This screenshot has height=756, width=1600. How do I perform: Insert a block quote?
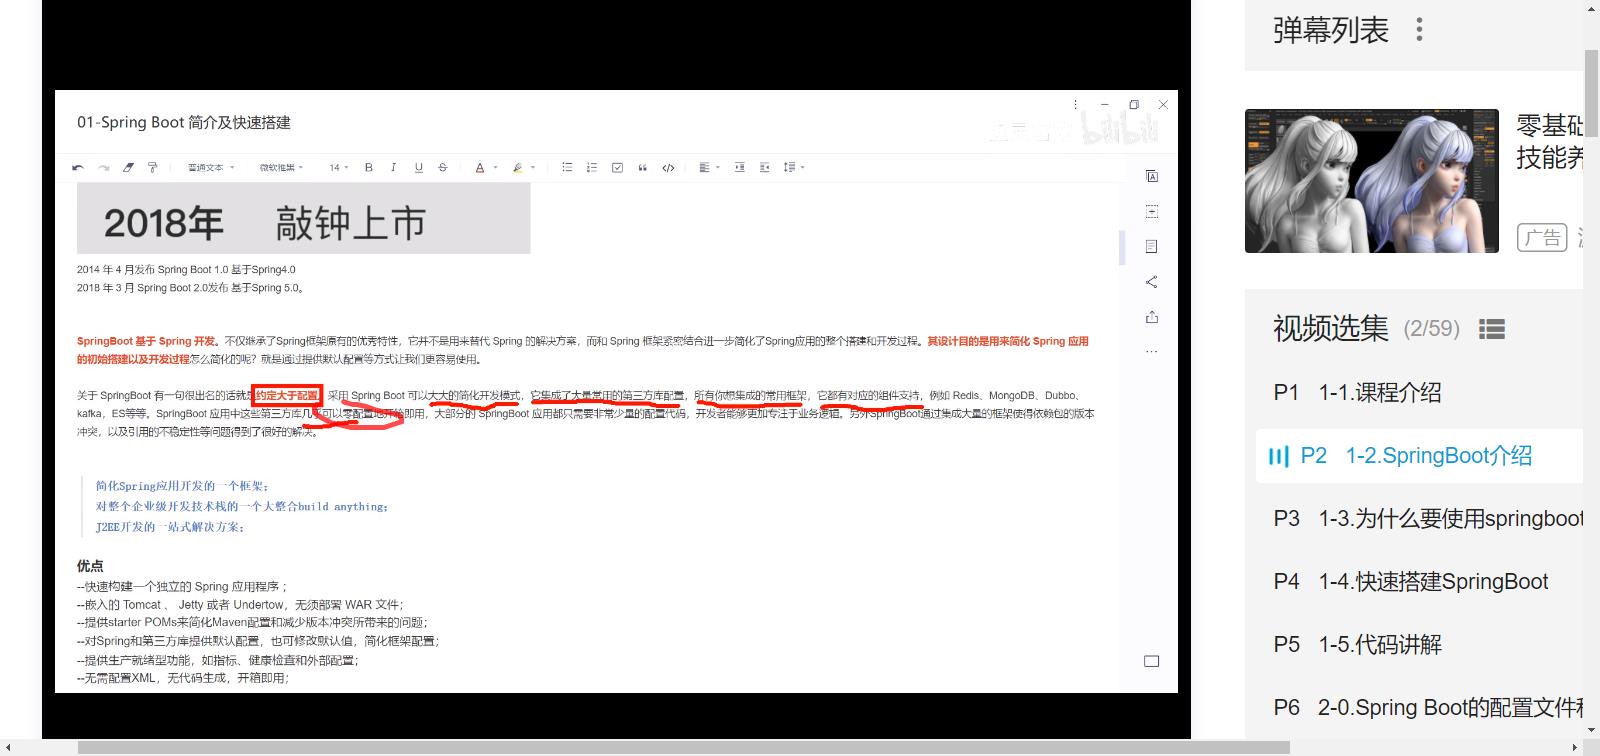pyautogui.click(x=642, y=168)
